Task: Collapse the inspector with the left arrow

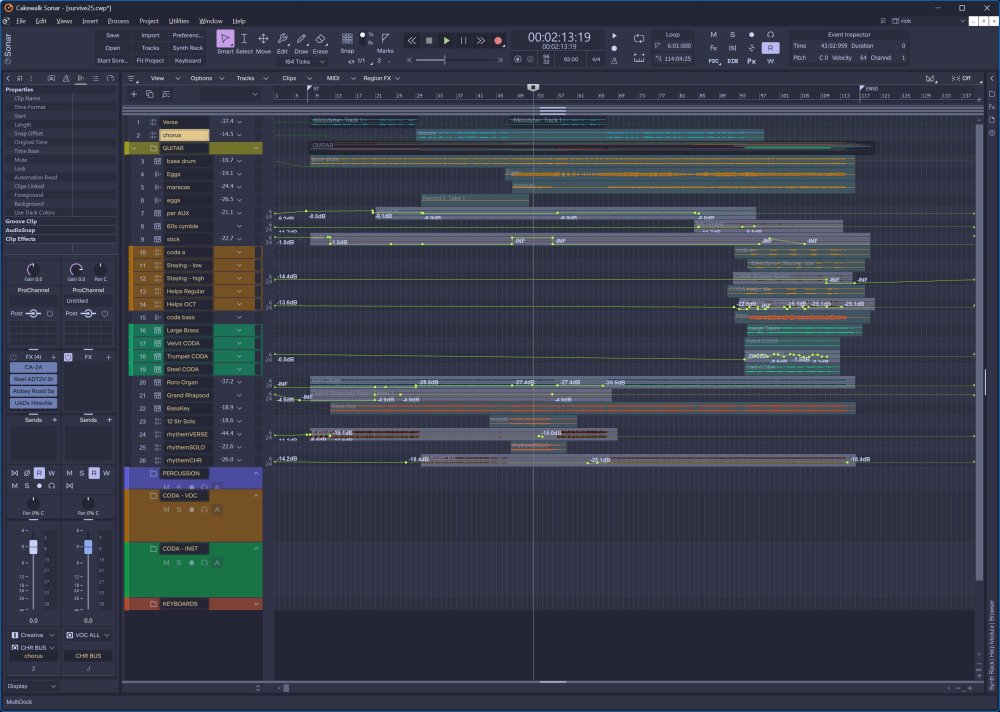Action: point(8,78)
